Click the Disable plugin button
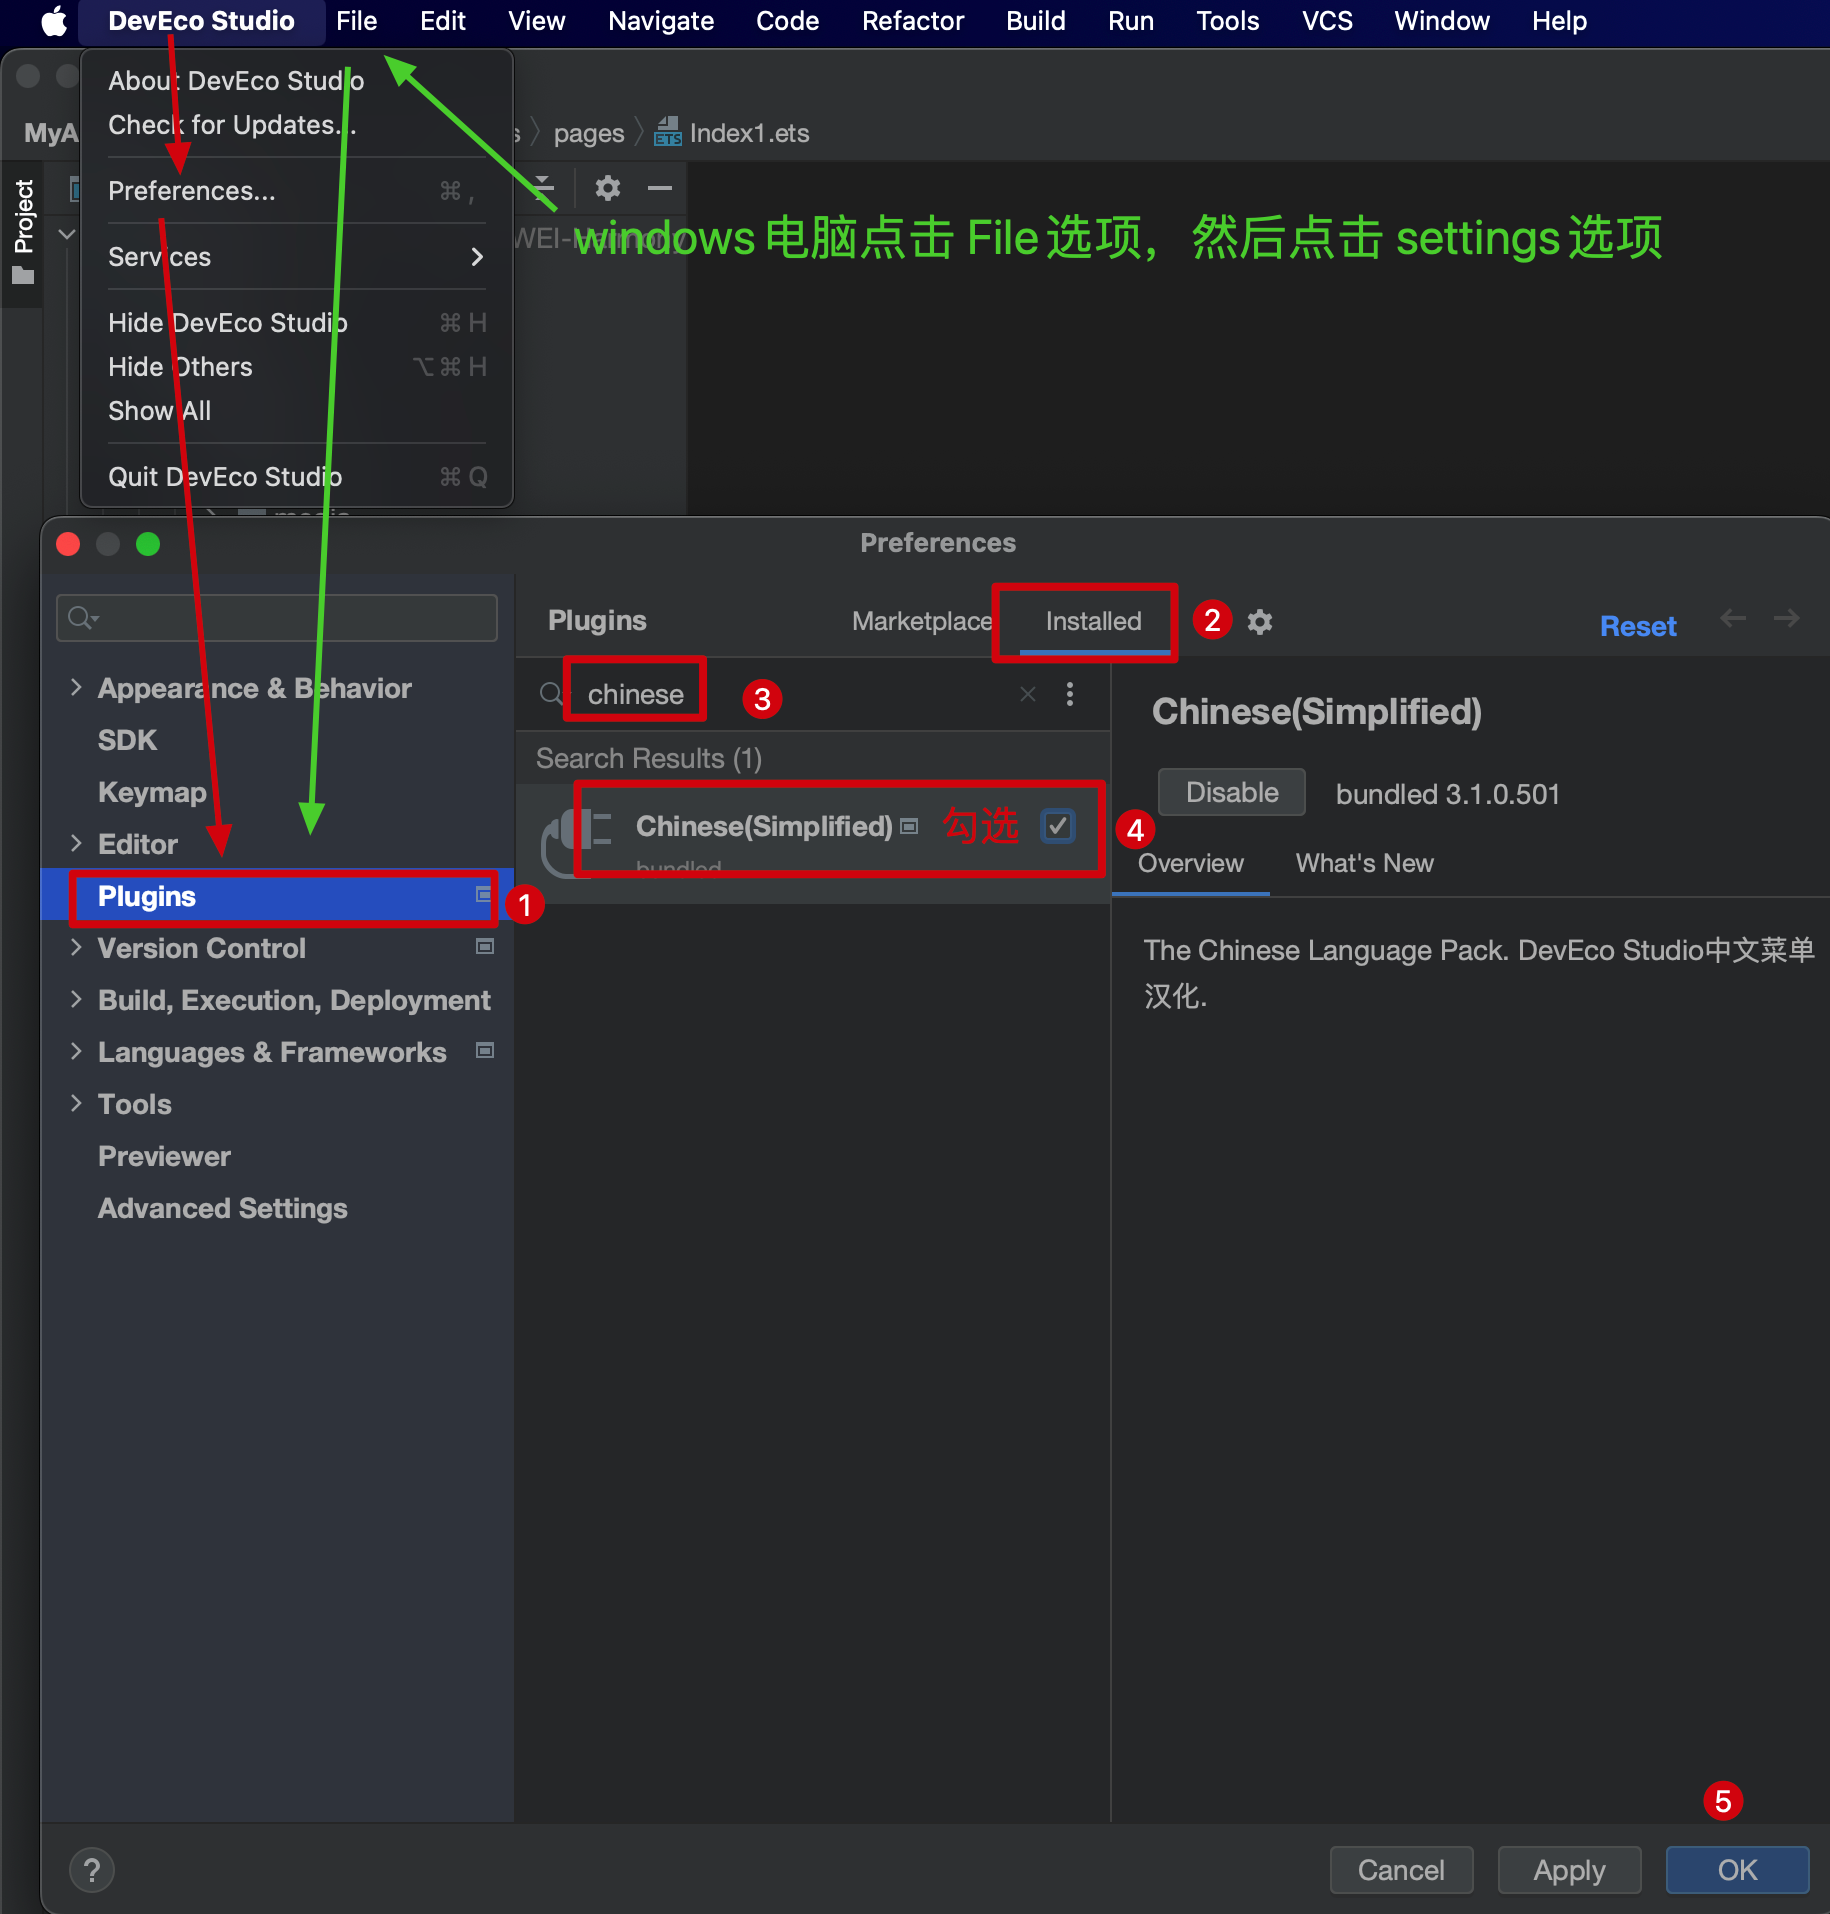This screenshot has height=1914, width=1830. tap(1232, 792)
